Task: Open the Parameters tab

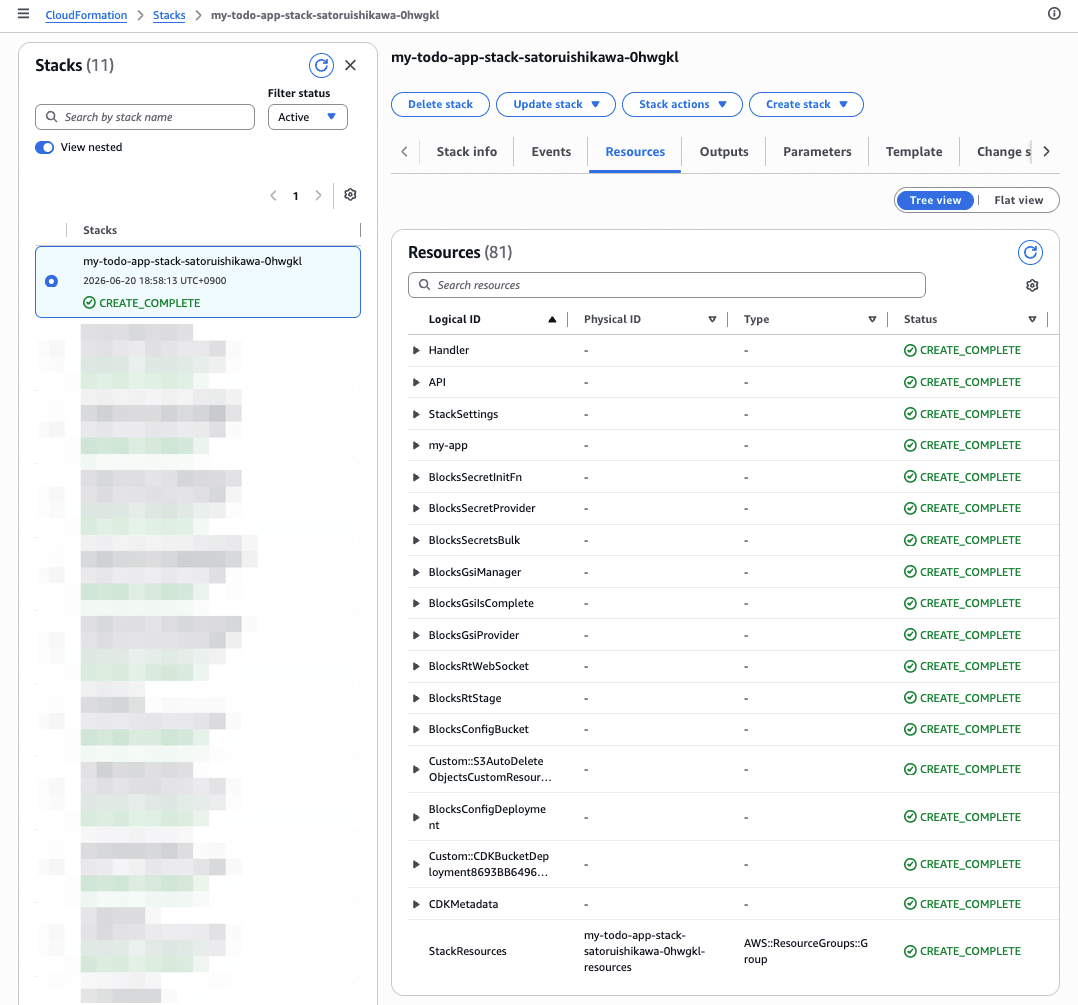Action: tap(817, 152)
